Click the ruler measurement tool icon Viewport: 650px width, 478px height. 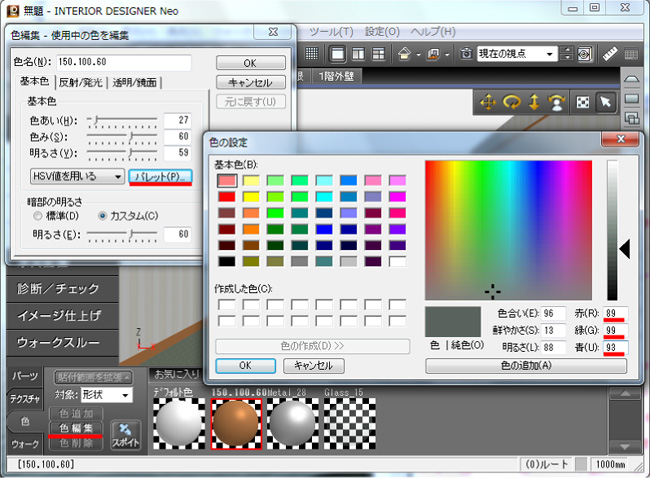(x=611, y=54)
